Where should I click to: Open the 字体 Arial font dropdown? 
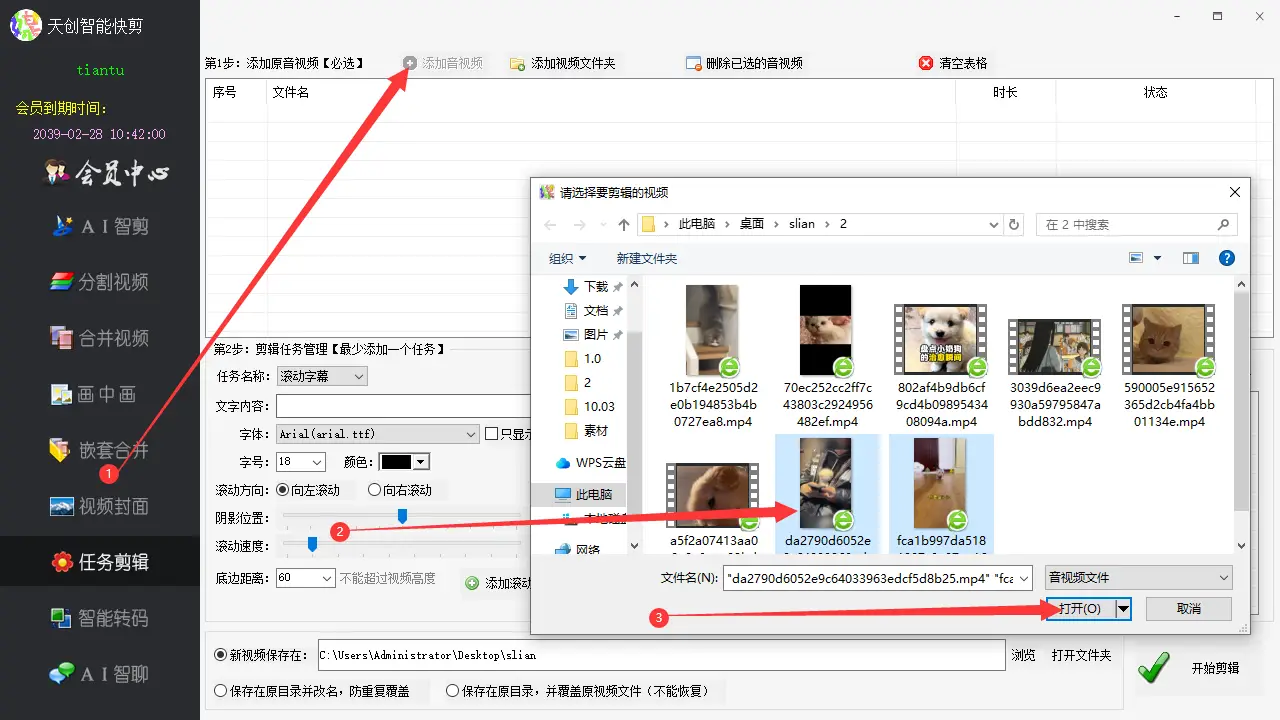tap(378, 434)
